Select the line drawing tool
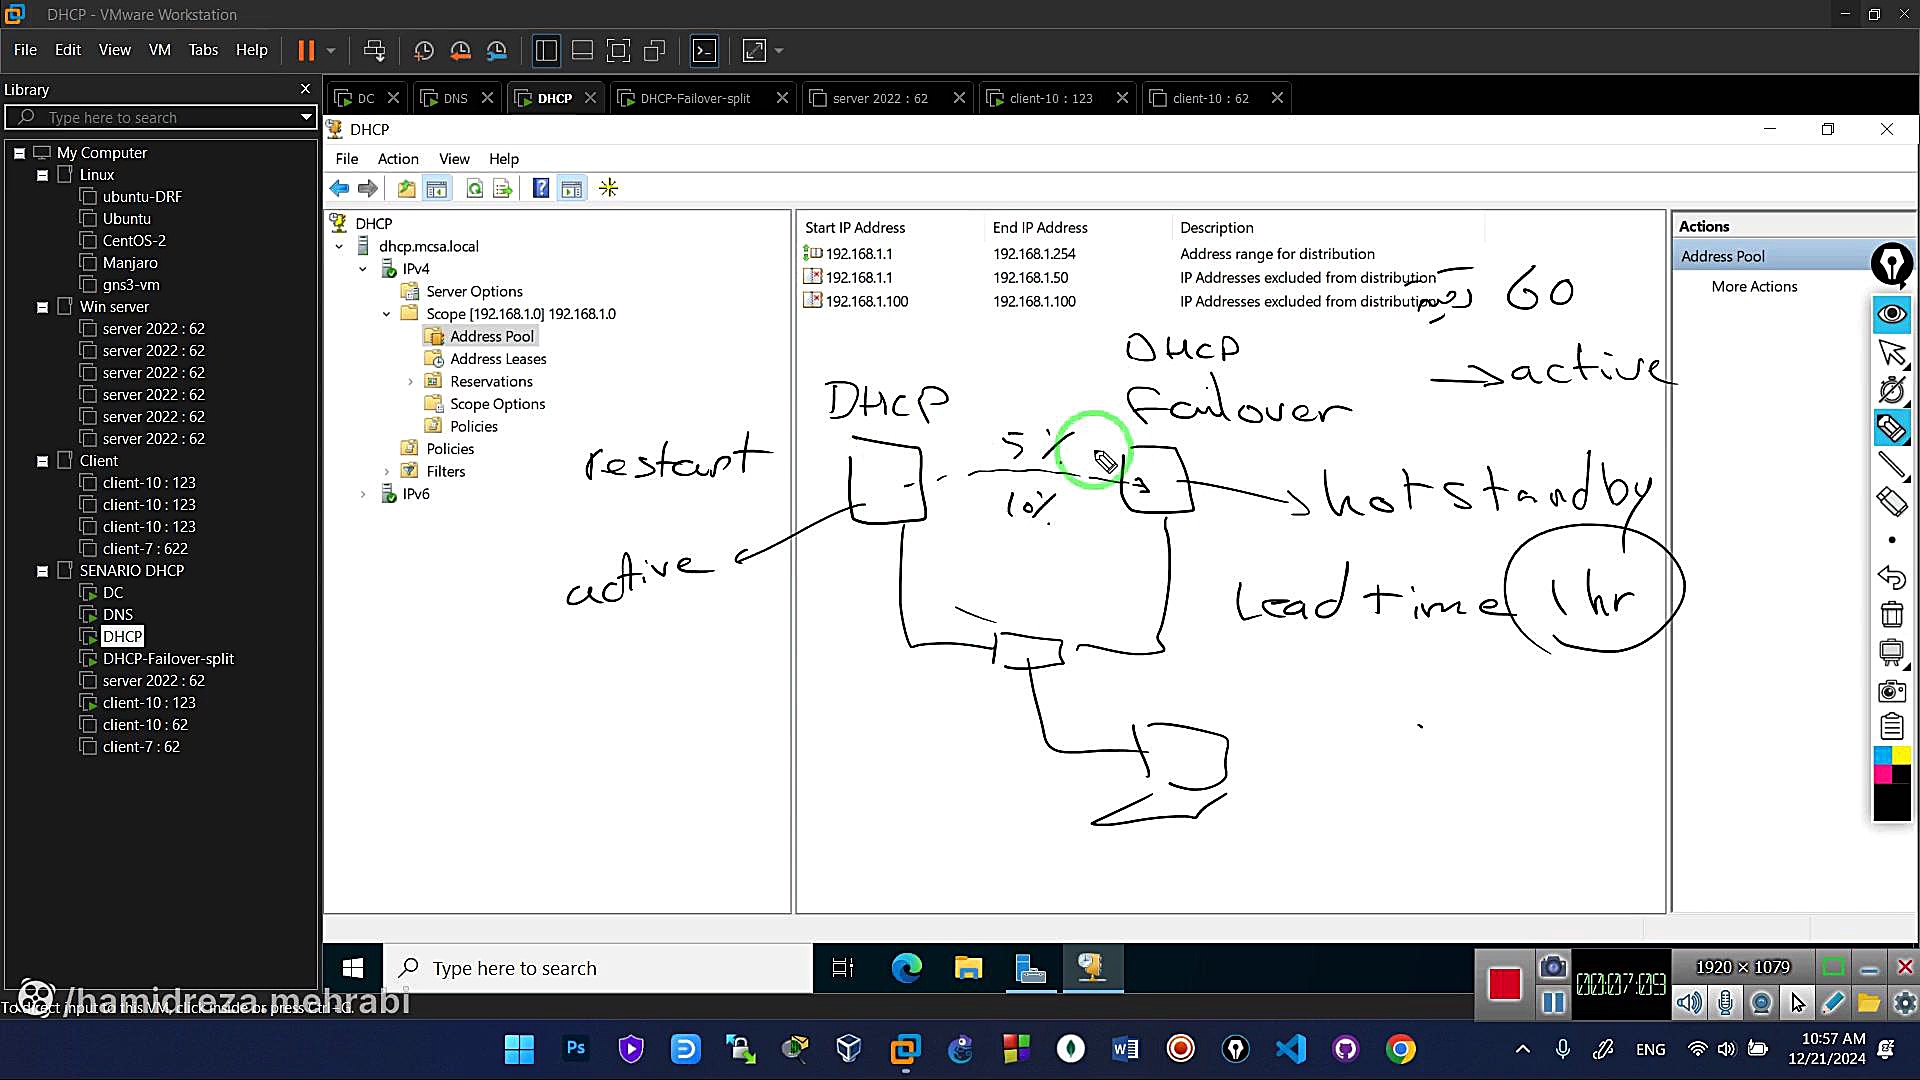1920x1080 pixels. tap(1891, 464)
